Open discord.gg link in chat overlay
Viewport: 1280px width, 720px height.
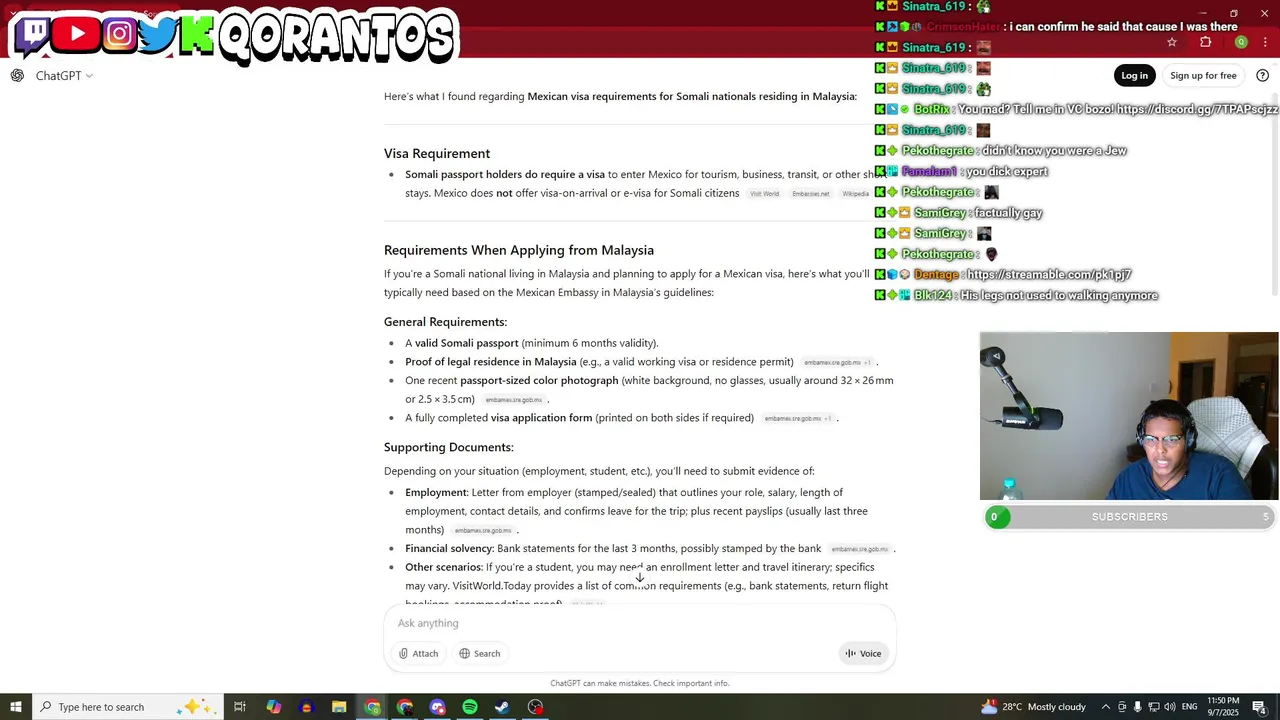[x=1197, y=109]
